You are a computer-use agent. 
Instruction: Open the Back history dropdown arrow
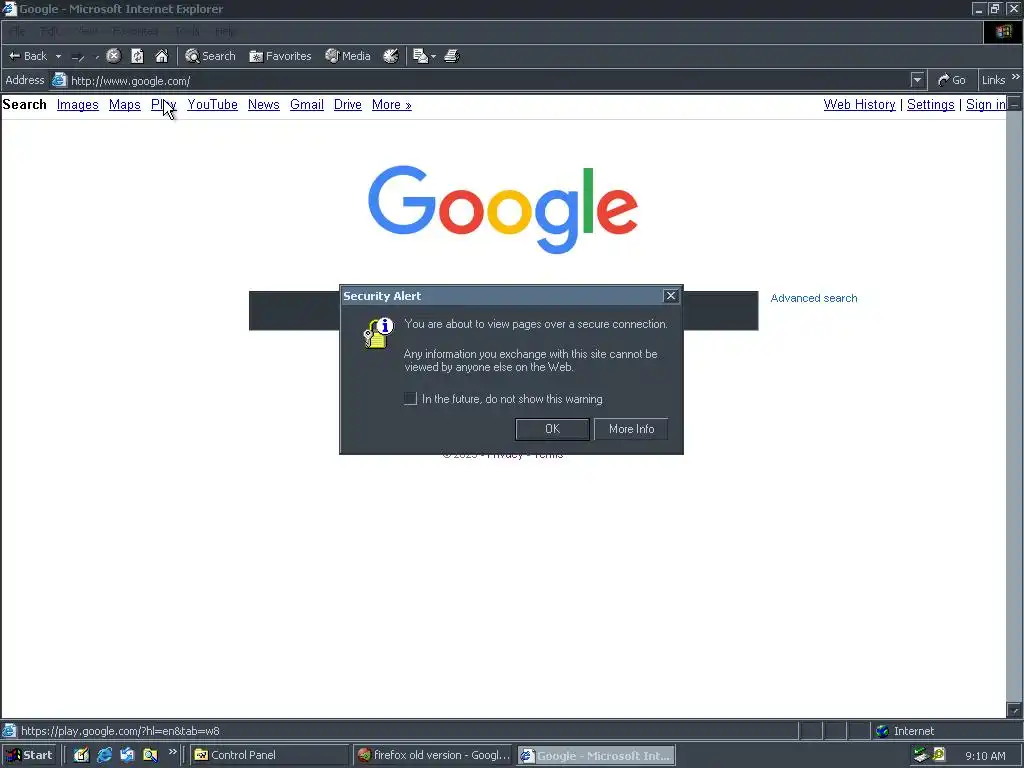pos(58,56)
